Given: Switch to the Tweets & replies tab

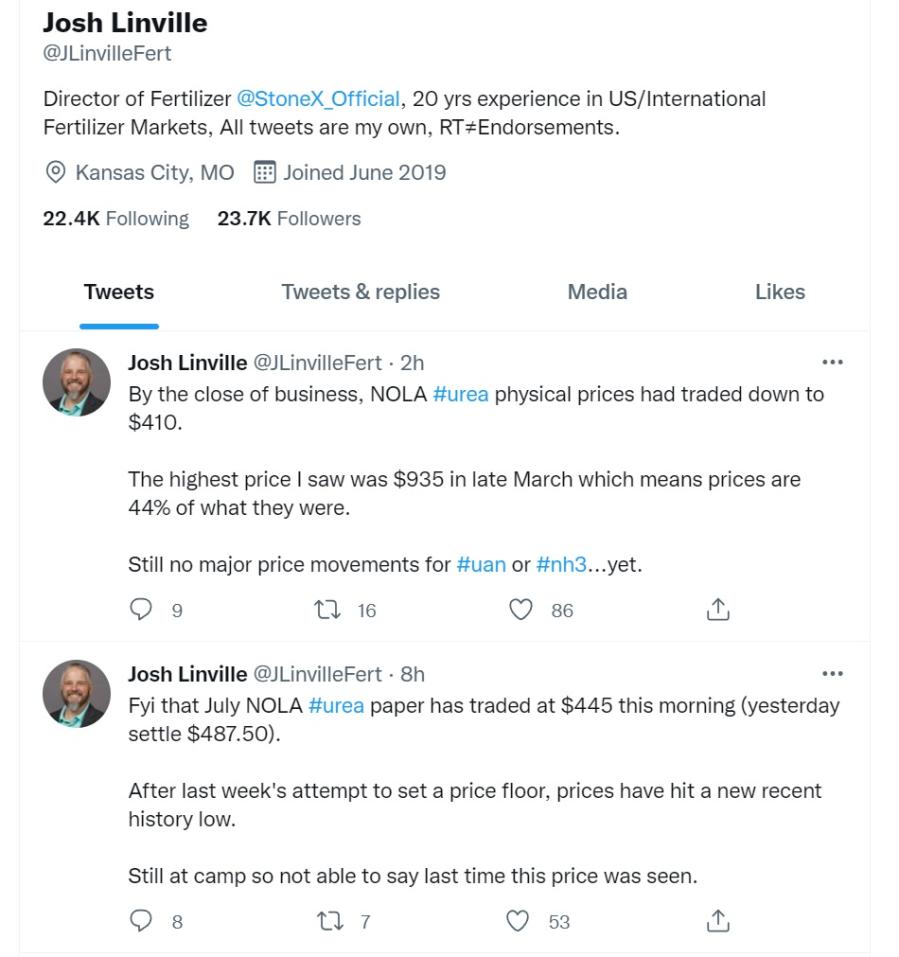Looking at the screenshot, I should point(360,292).
